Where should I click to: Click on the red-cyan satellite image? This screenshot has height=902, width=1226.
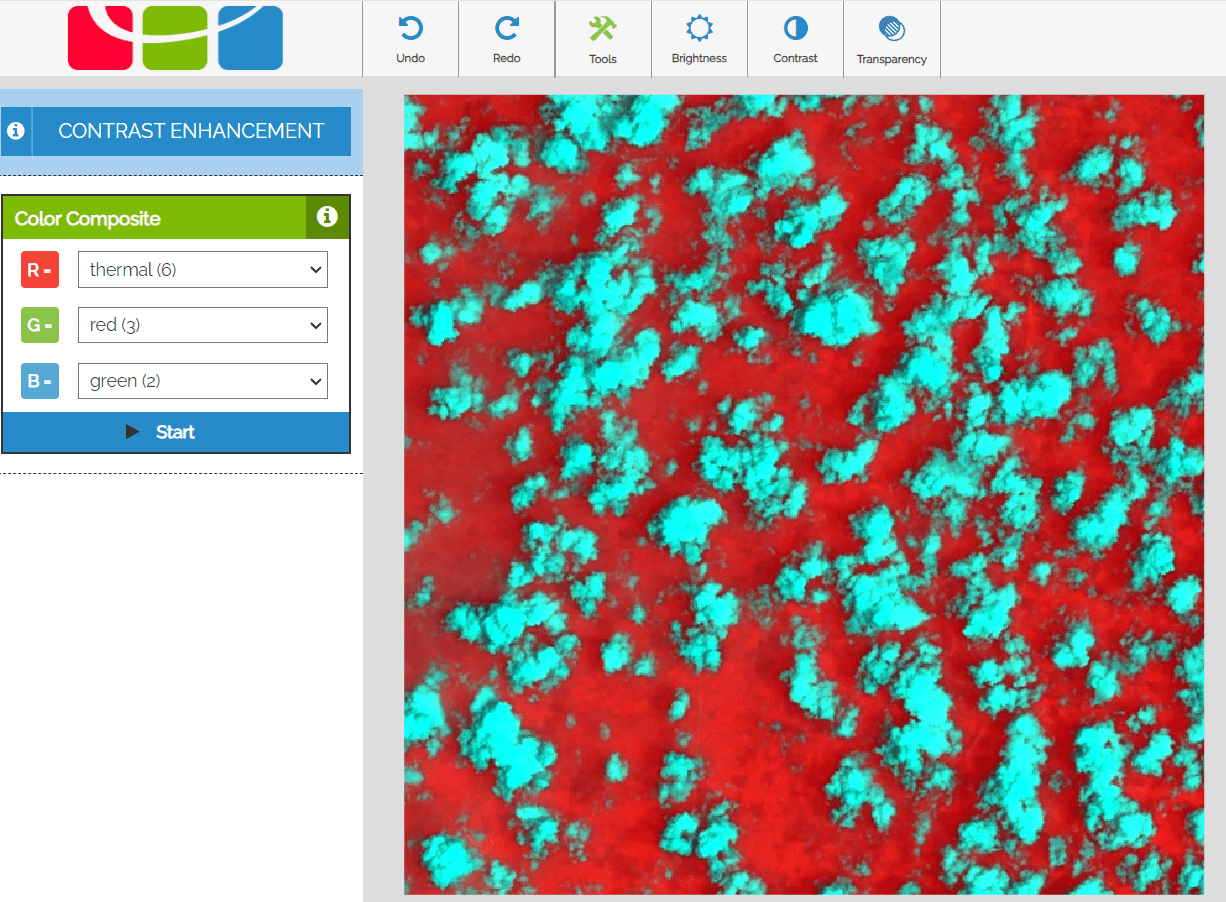[803, 494]
